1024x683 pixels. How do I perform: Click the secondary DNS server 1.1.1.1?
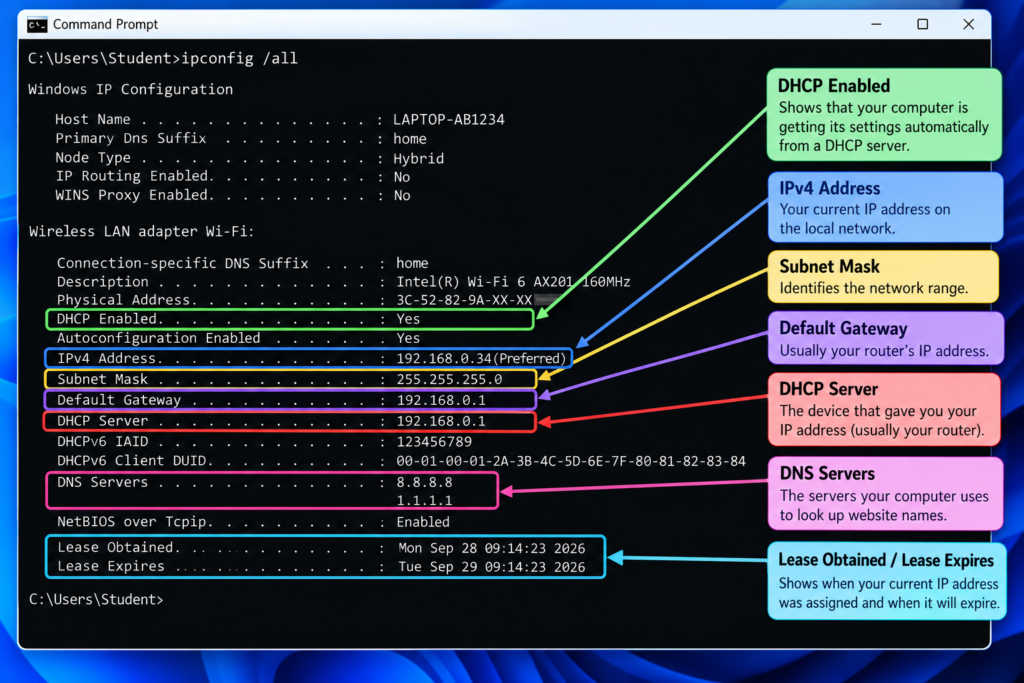pos(424,500)
